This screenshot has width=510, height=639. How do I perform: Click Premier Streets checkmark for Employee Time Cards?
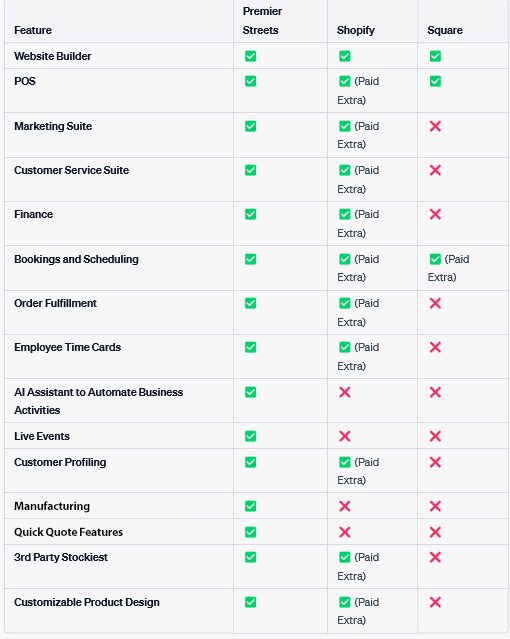(x=250, y=347)
